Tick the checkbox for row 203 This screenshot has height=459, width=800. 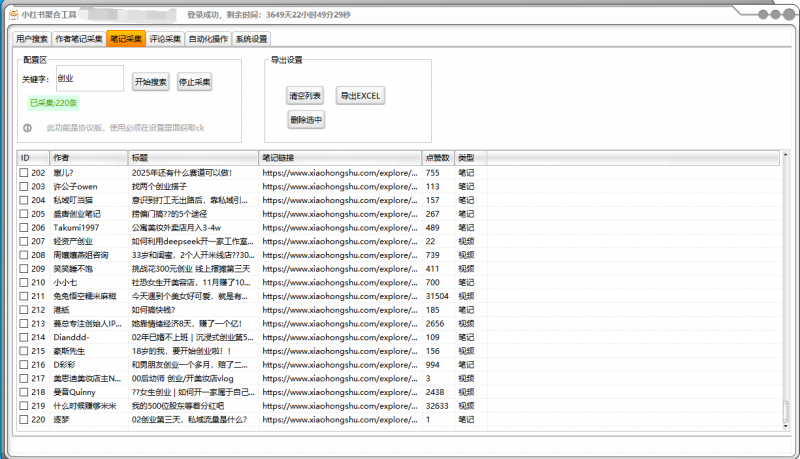tap(24, 187)
